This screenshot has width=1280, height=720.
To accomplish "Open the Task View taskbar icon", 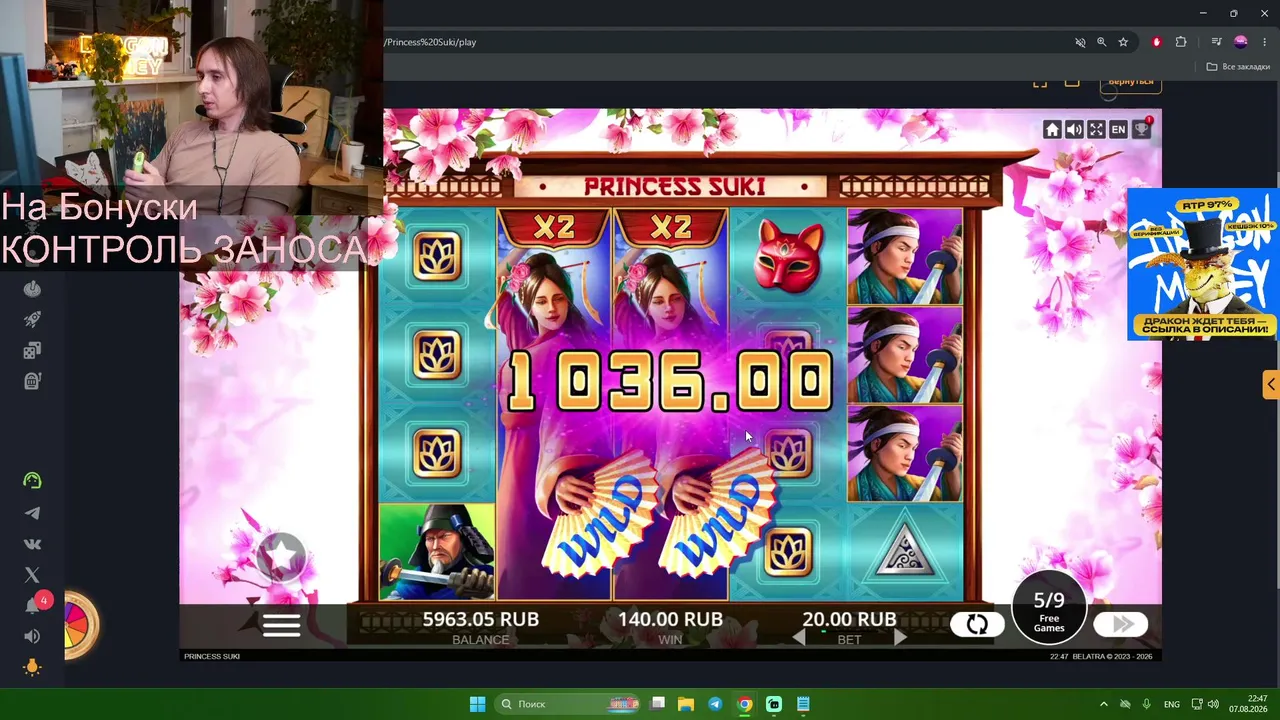I will (x=658, y=704).
